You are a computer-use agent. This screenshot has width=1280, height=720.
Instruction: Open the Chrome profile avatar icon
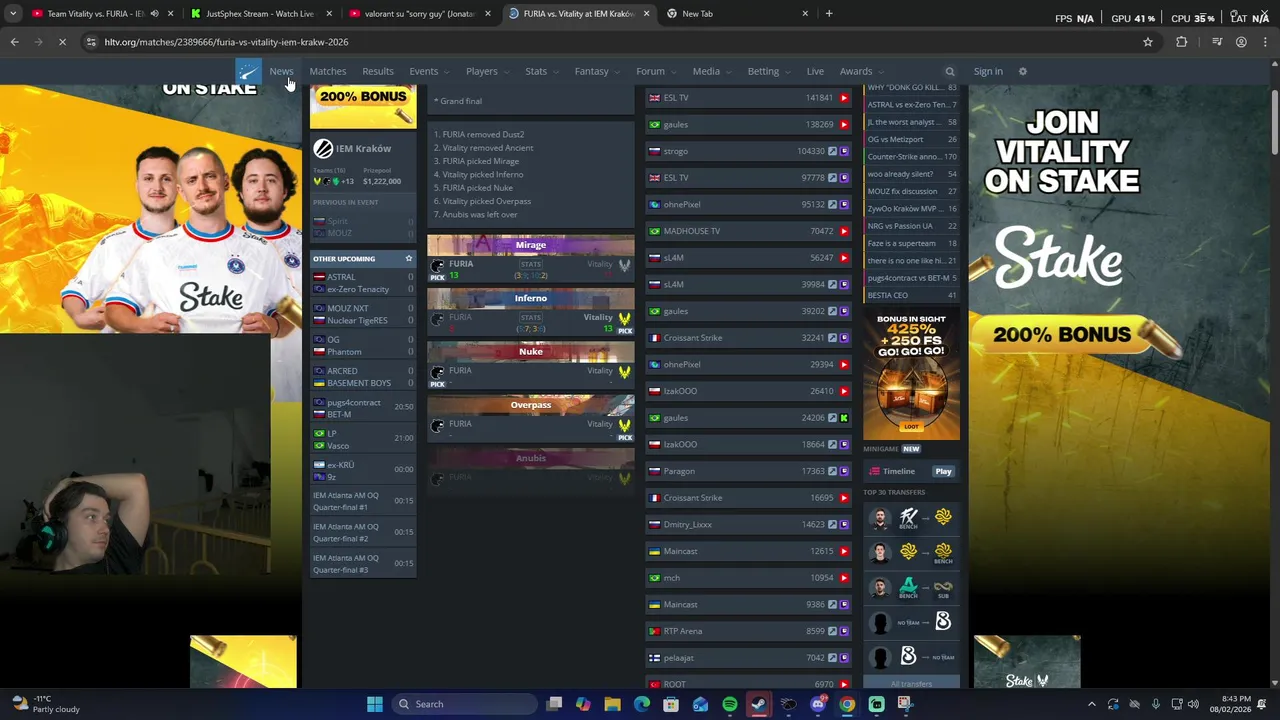pyautogui.click(x=1241, y=42)
